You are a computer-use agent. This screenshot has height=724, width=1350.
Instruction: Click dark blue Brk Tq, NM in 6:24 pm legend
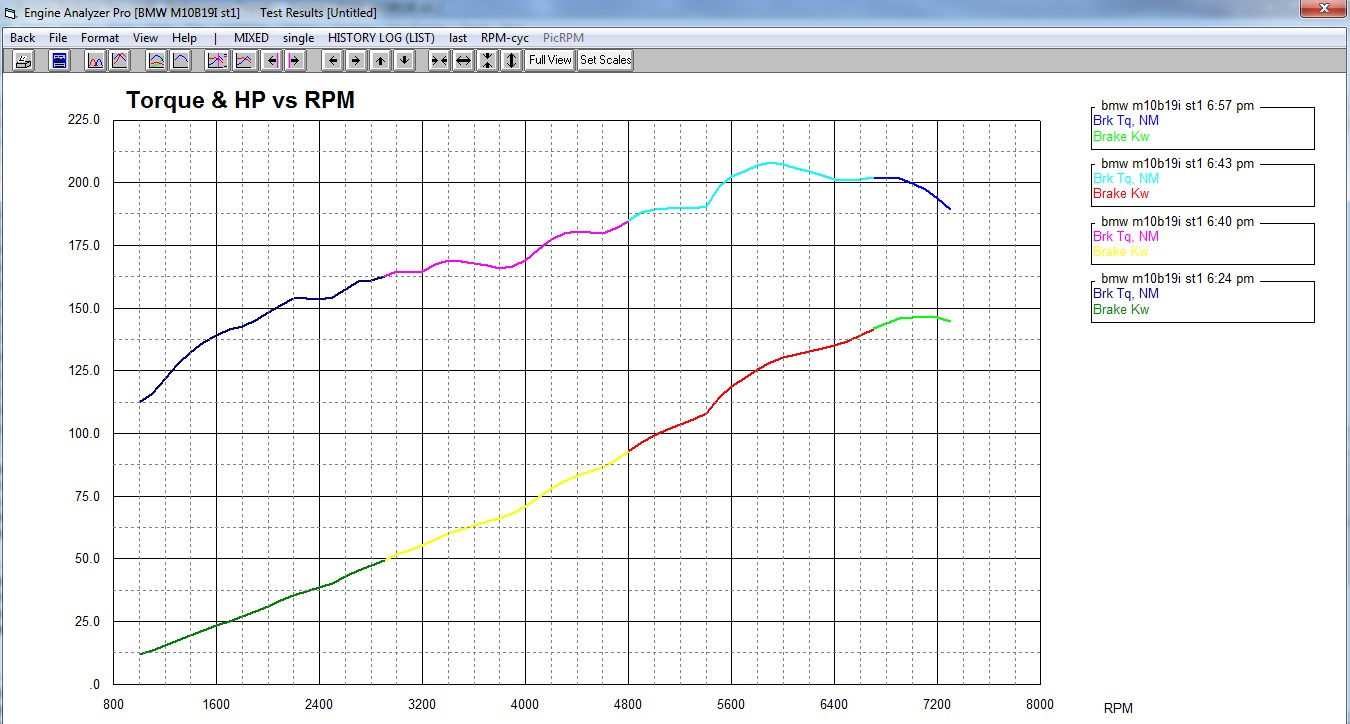click(x=1126, y=294)
